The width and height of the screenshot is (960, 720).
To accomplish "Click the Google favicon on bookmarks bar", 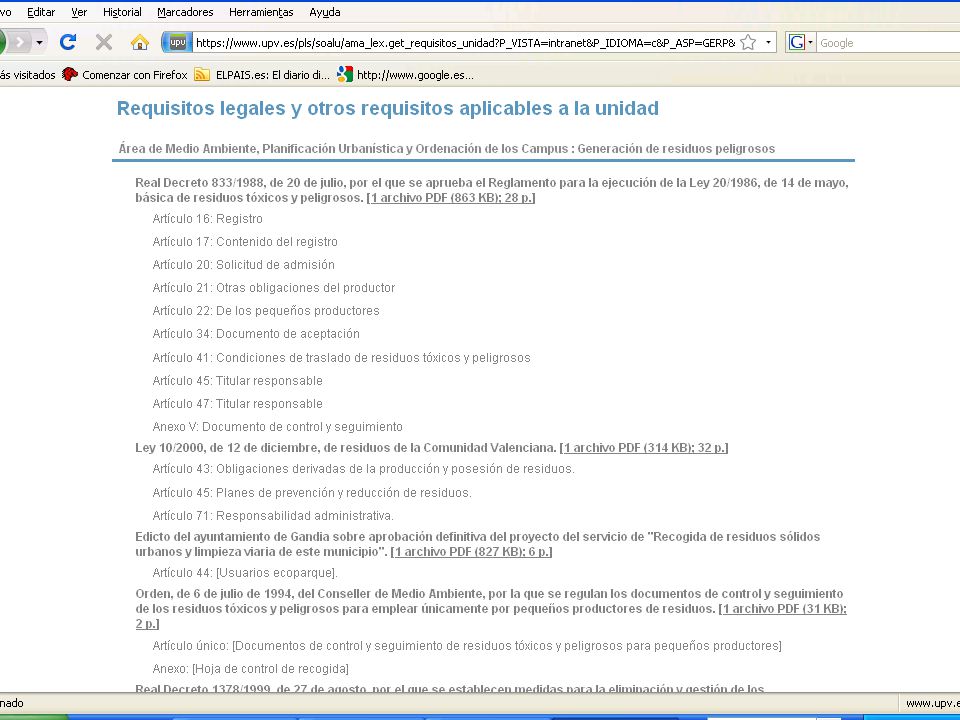I will (345, 75).
